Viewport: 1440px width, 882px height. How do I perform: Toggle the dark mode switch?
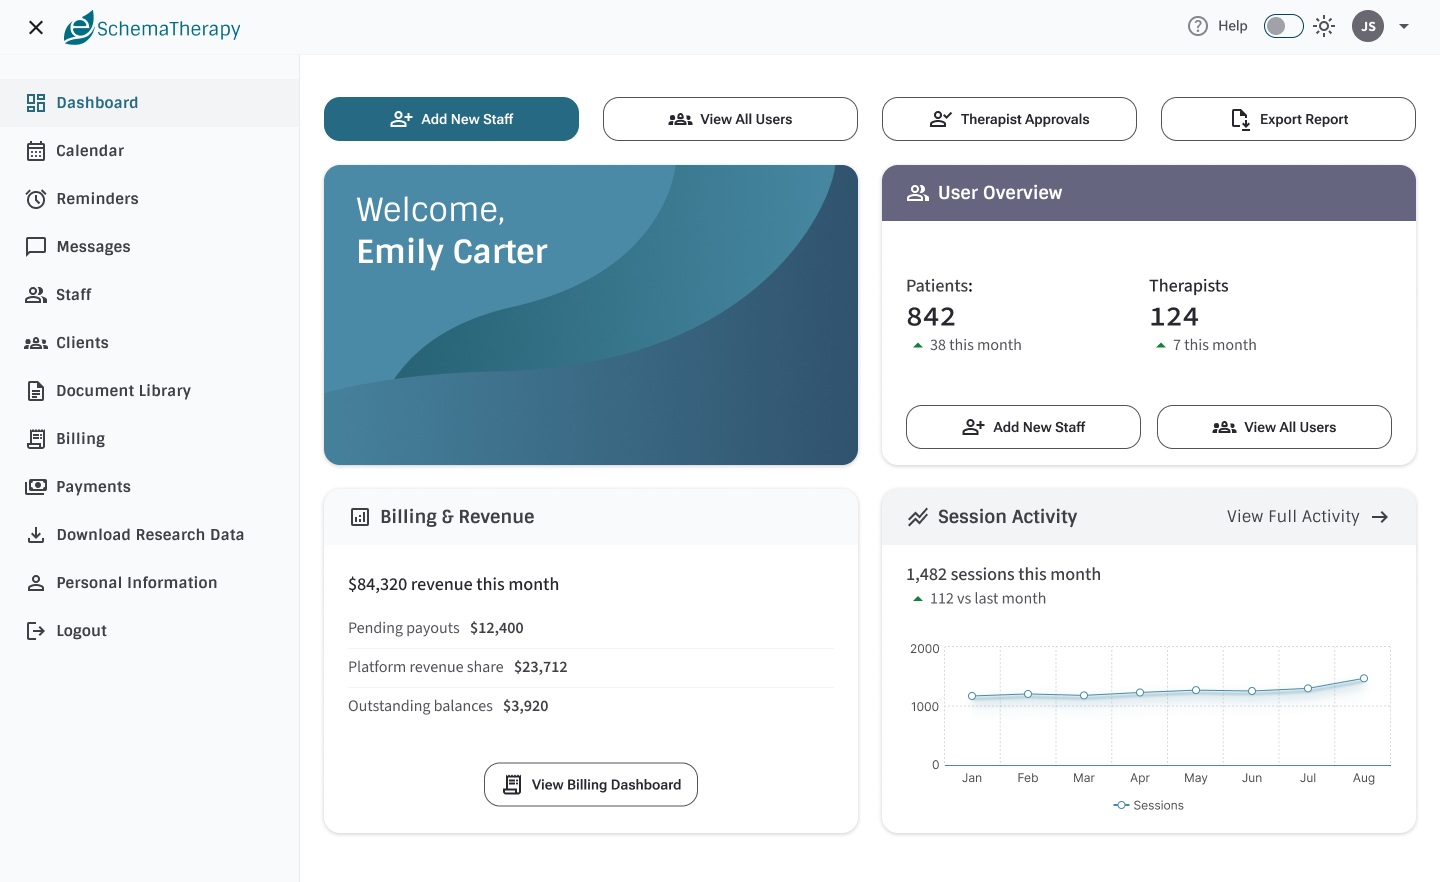[x=1284, y=26]
